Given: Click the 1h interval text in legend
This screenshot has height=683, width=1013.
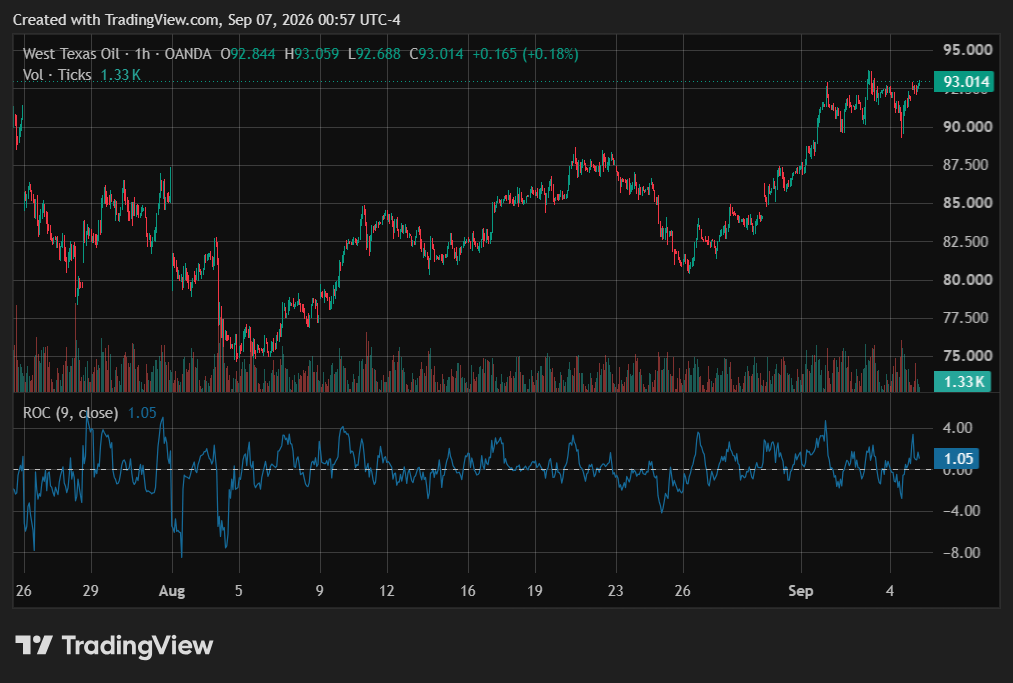Looking at the screenshot, I should click(142, 54).
